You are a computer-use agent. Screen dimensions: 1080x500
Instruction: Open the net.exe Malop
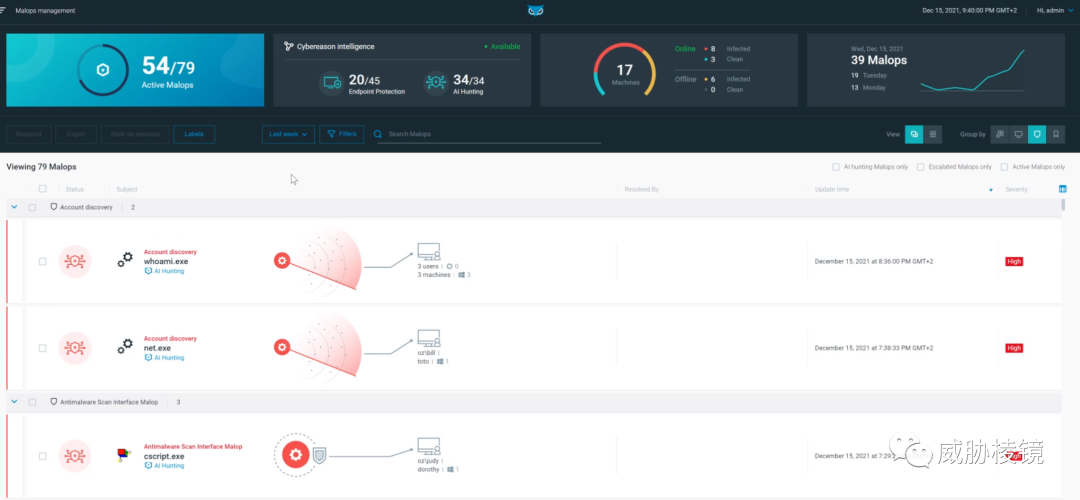click(x=157, y=348)
